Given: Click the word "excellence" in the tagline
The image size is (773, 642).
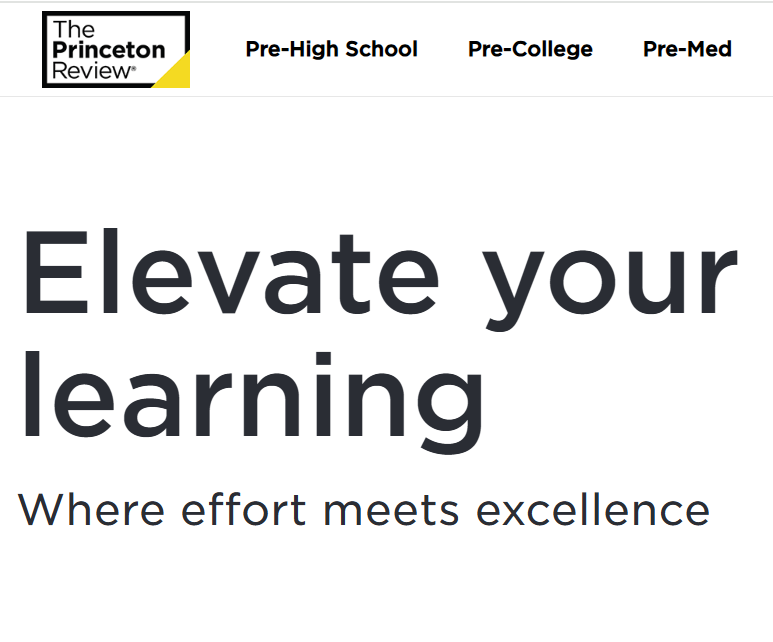Looking at the screenshot, I should click(x=592, y=510).
